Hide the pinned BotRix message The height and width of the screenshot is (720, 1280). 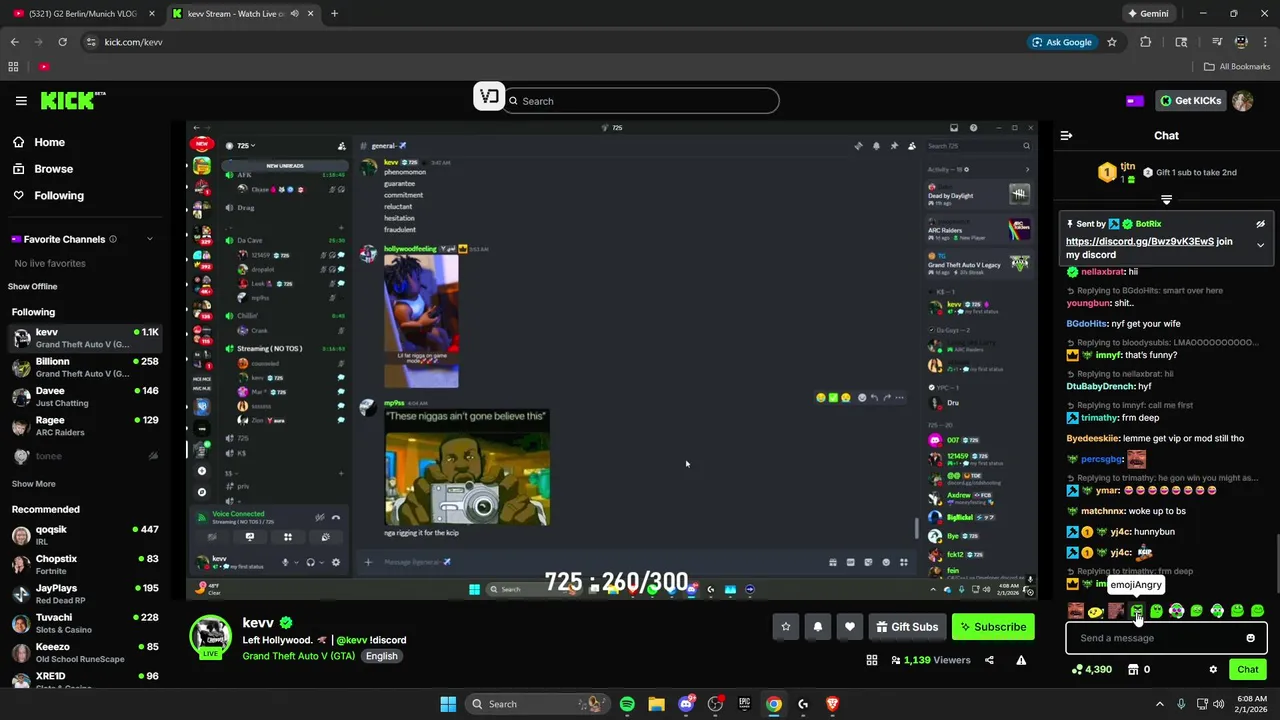[1260, 224]
